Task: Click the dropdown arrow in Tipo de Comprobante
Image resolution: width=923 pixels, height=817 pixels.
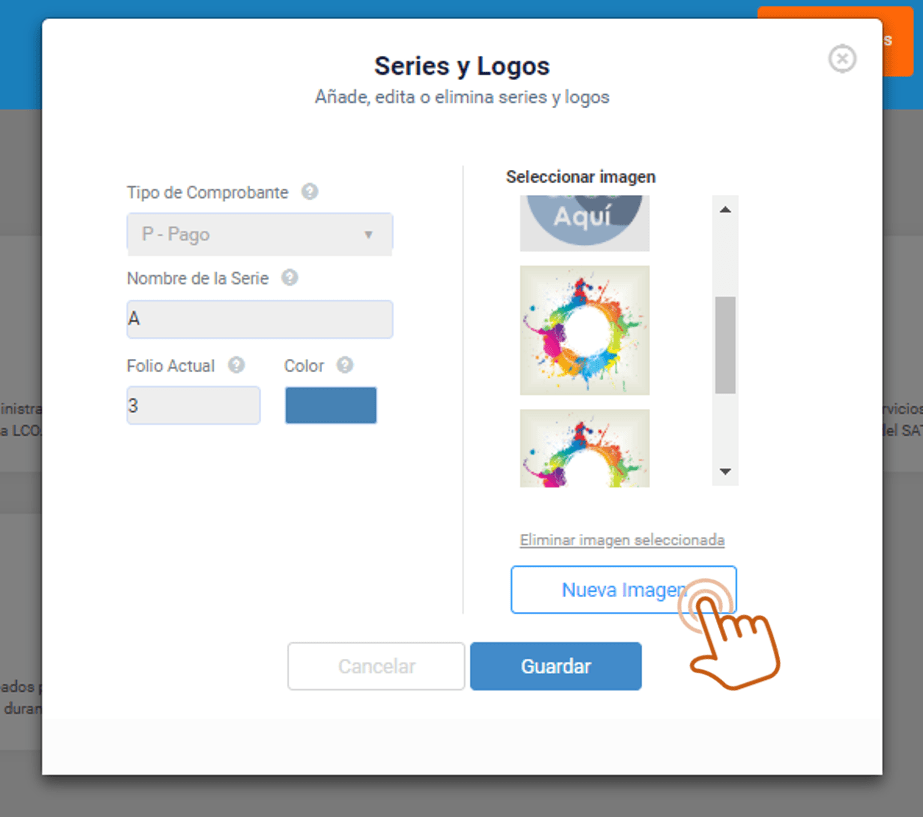Action: coord(368,234)
